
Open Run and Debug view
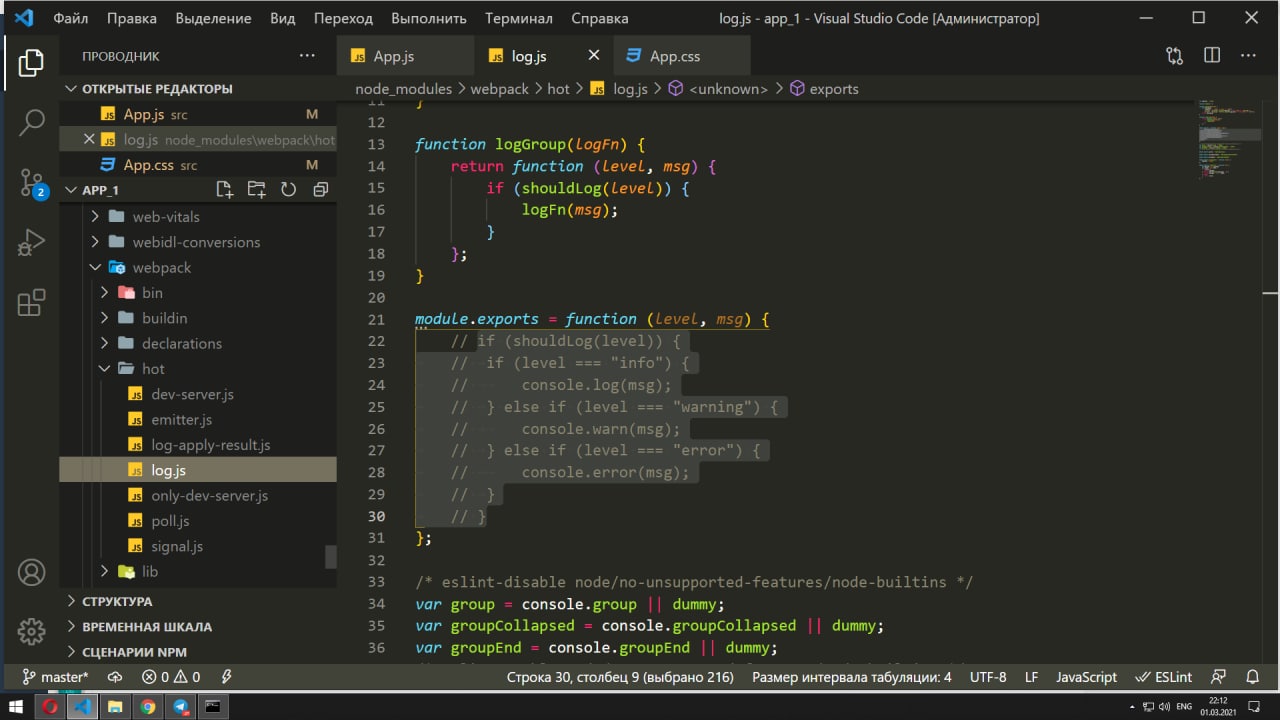(x=31, y=242)
